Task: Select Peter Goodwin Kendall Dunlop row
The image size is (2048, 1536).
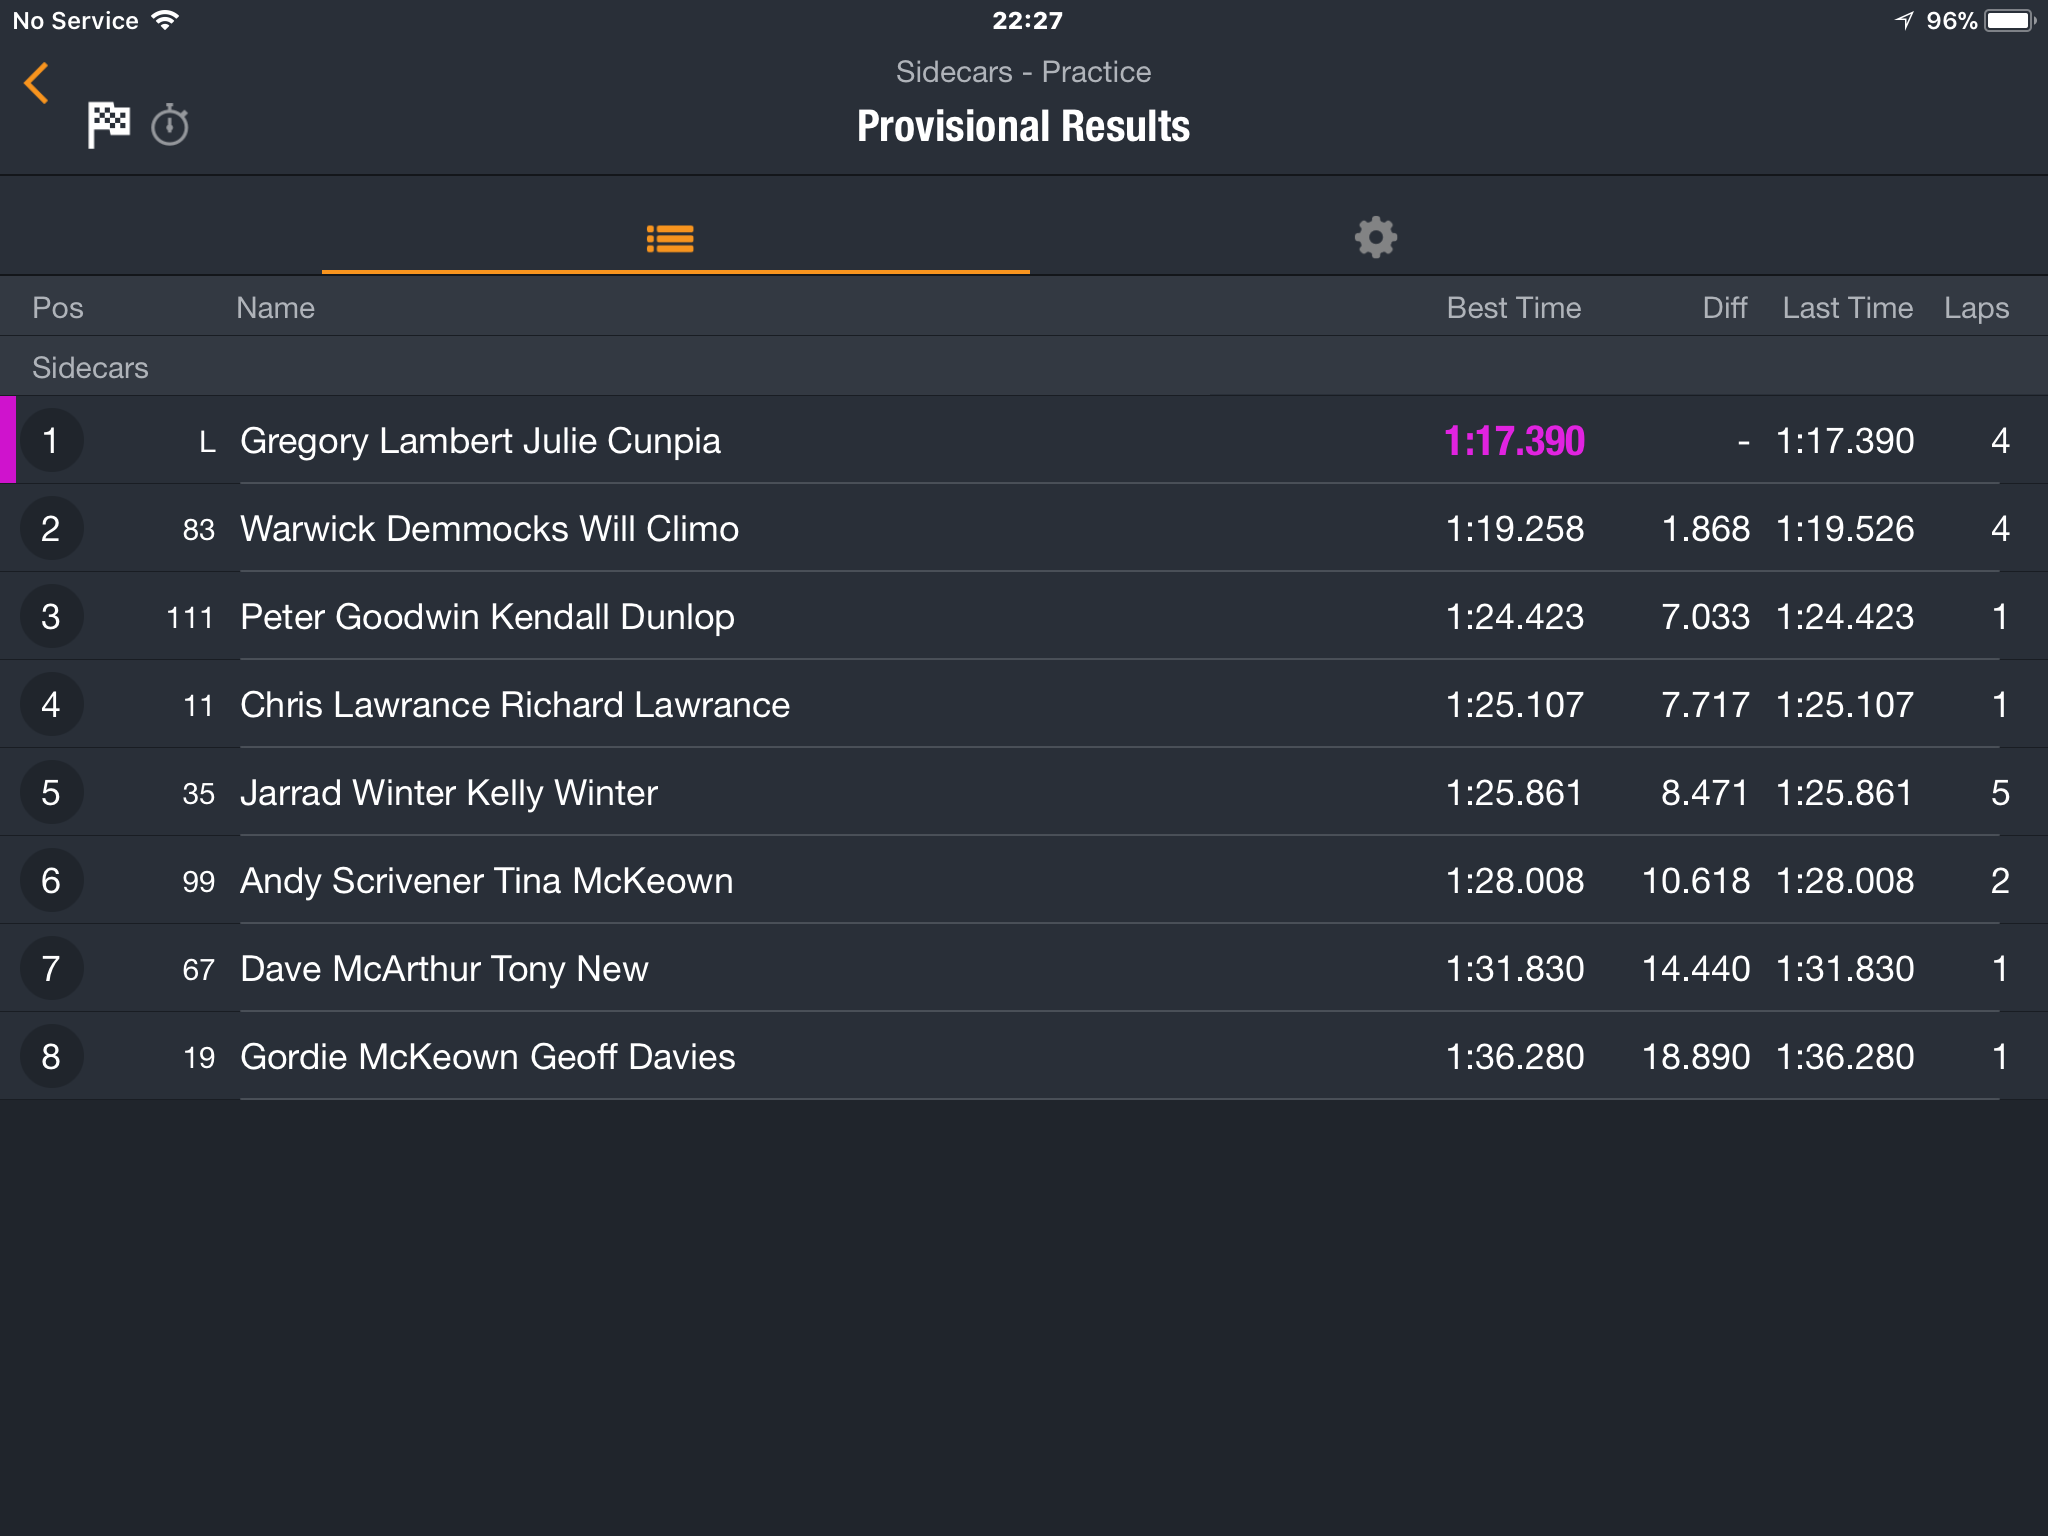Action: pos(1024,616)
